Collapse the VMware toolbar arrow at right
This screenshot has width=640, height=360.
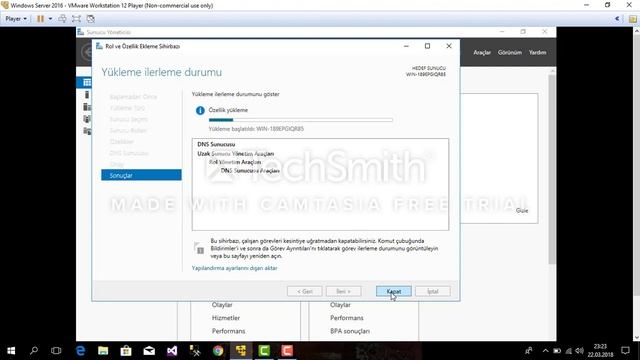617,19
